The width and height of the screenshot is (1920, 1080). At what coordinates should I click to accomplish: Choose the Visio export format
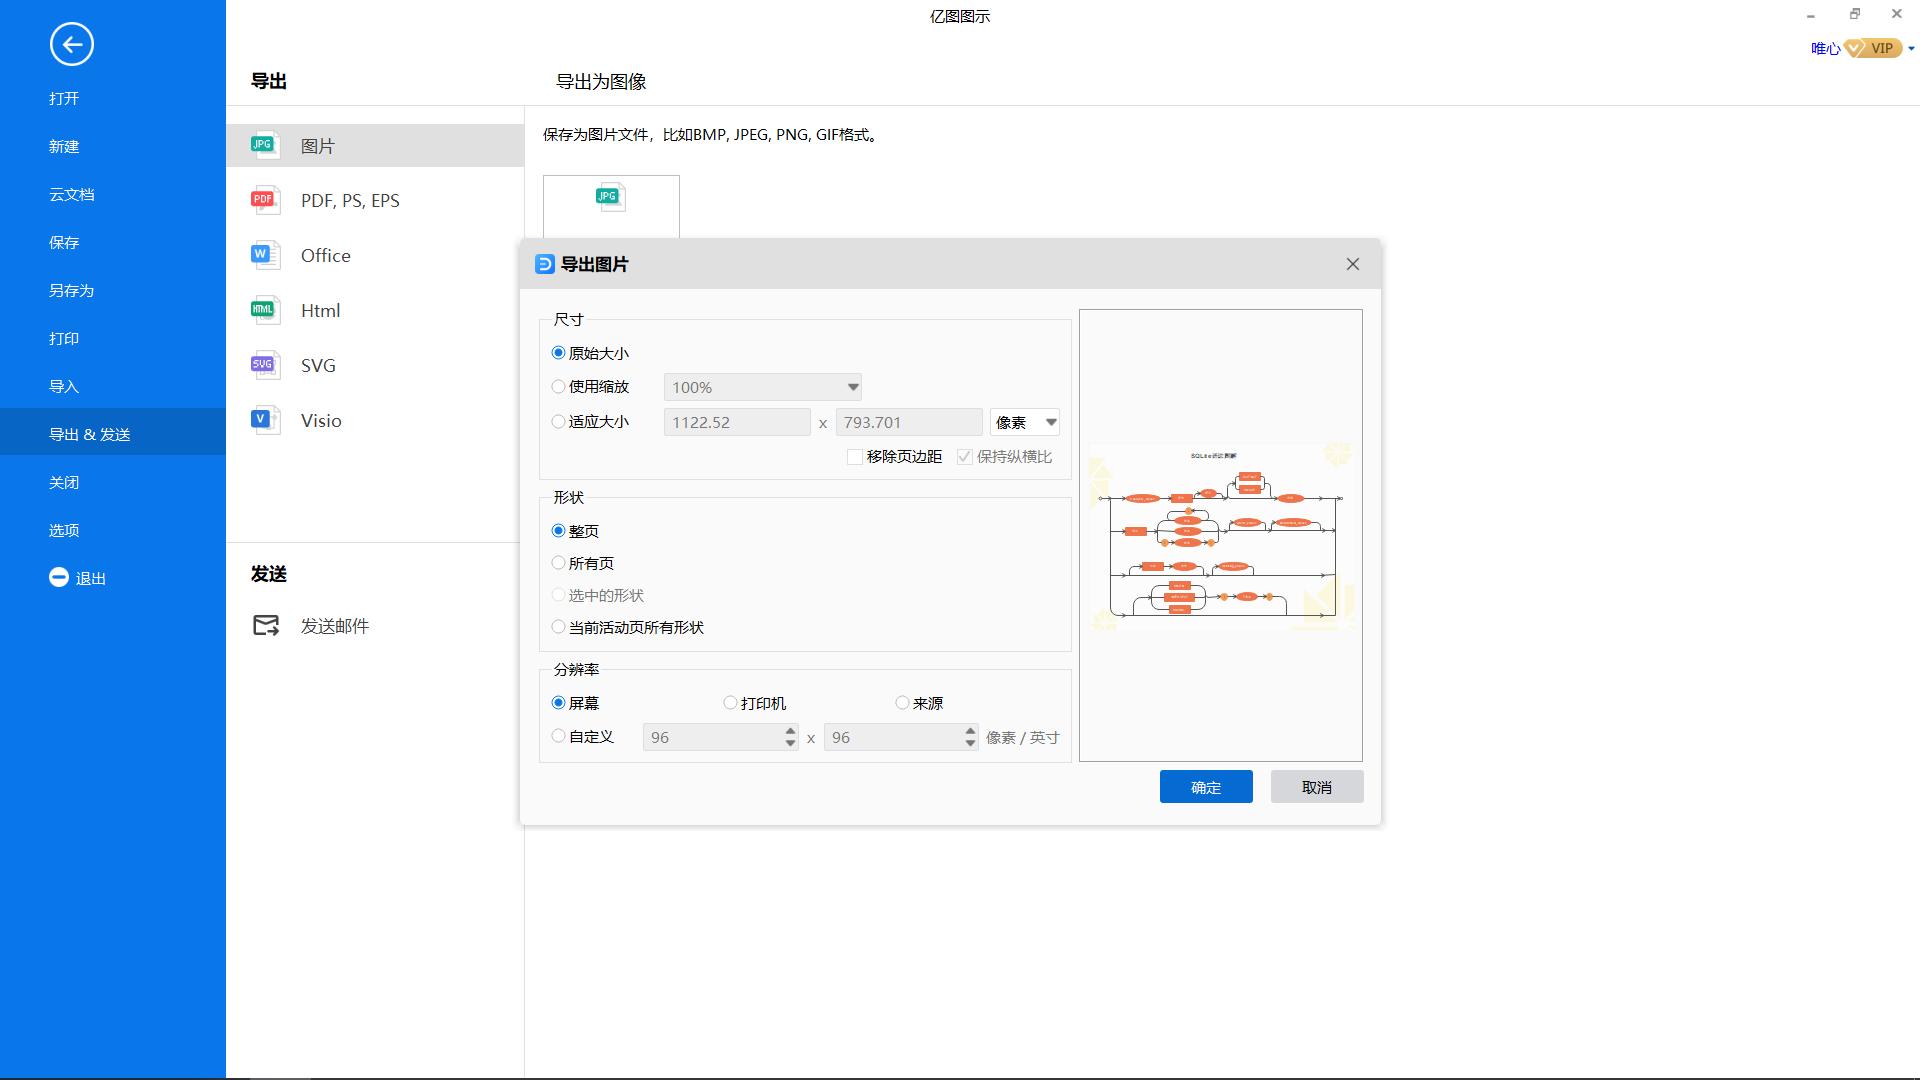tap(321, 420)
